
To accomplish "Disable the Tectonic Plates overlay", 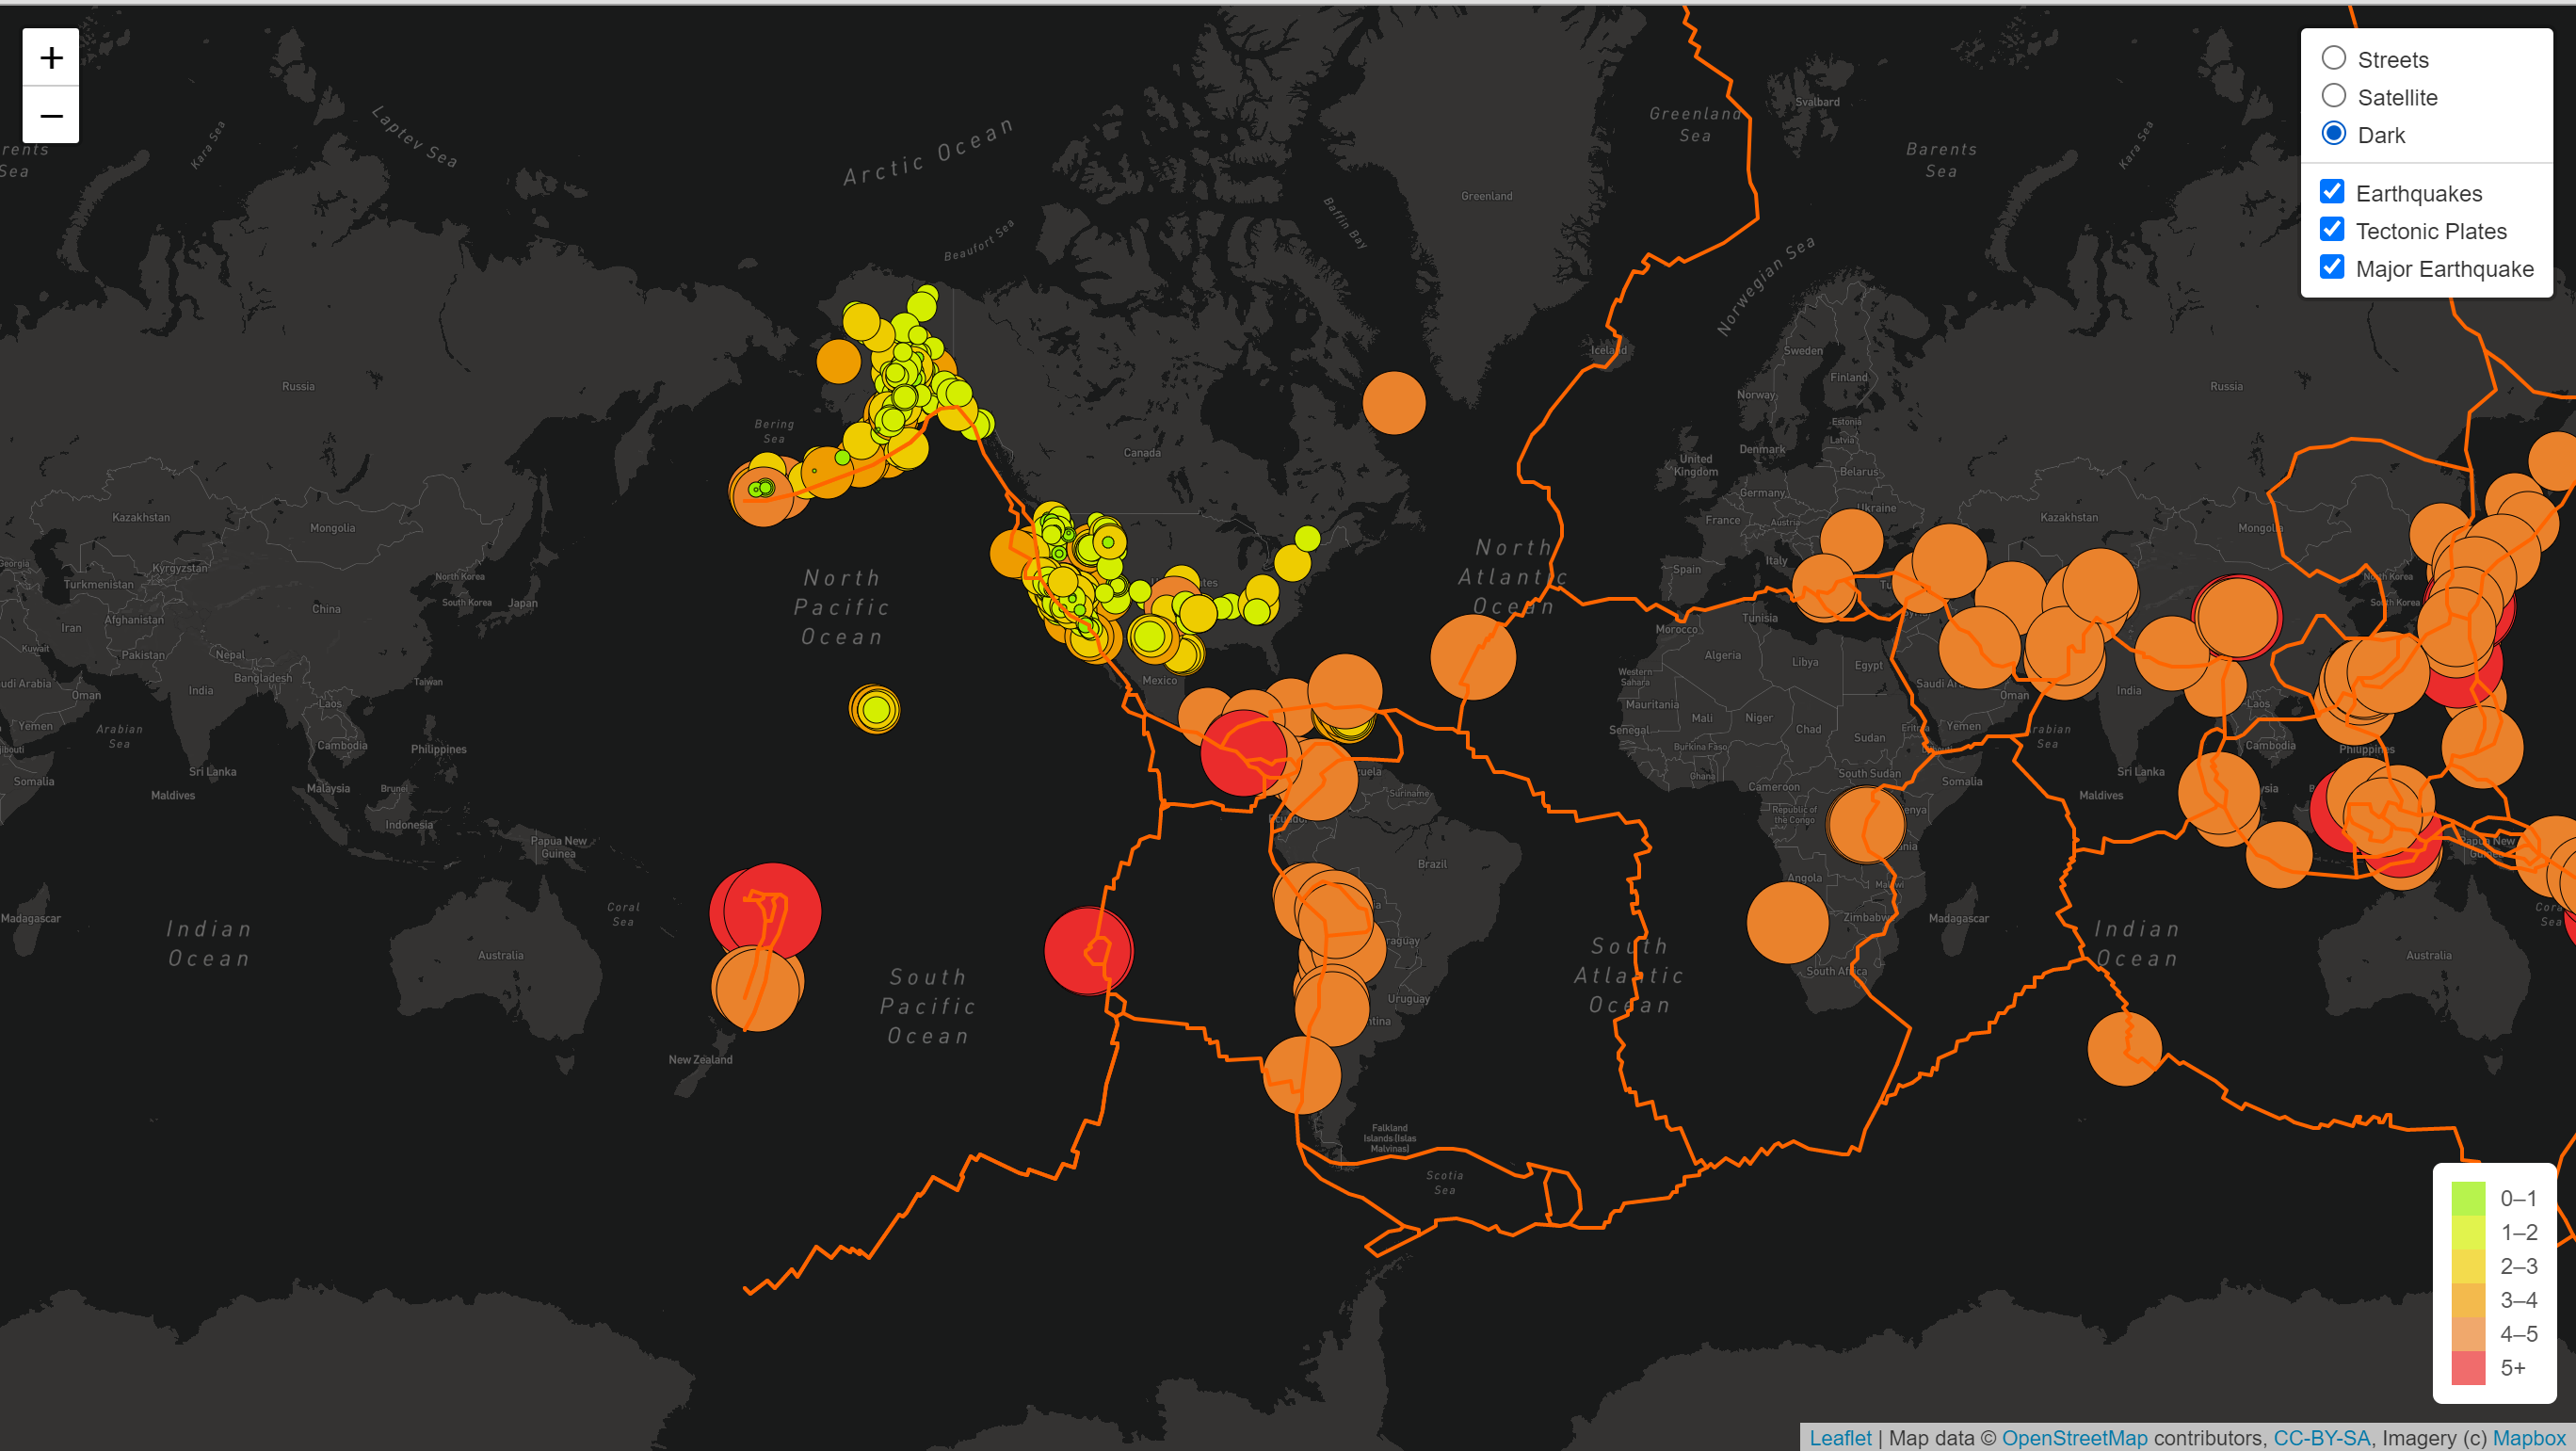I will pyautogui.click(x=2331, y=228).
